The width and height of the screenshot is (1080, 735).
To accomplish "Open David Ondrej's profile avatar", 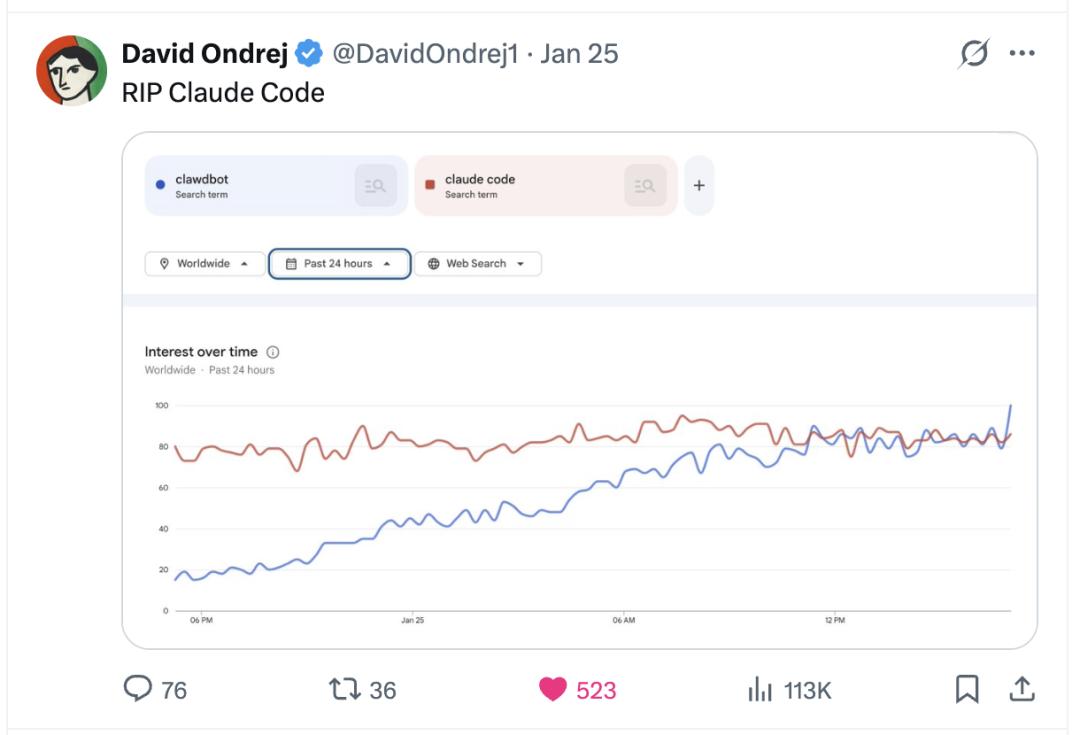I will [x=72, y=71].
